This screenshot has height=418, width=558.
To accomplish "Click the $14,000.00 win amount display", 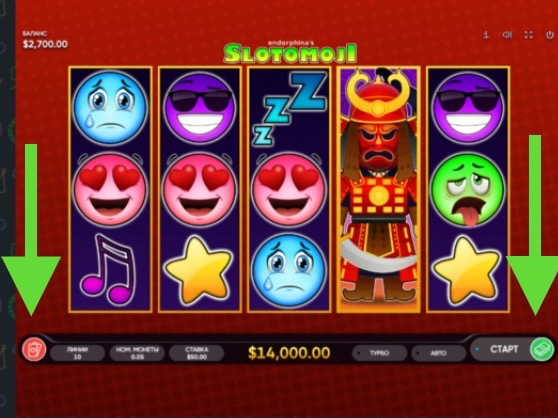I will (x=289, y=353).
